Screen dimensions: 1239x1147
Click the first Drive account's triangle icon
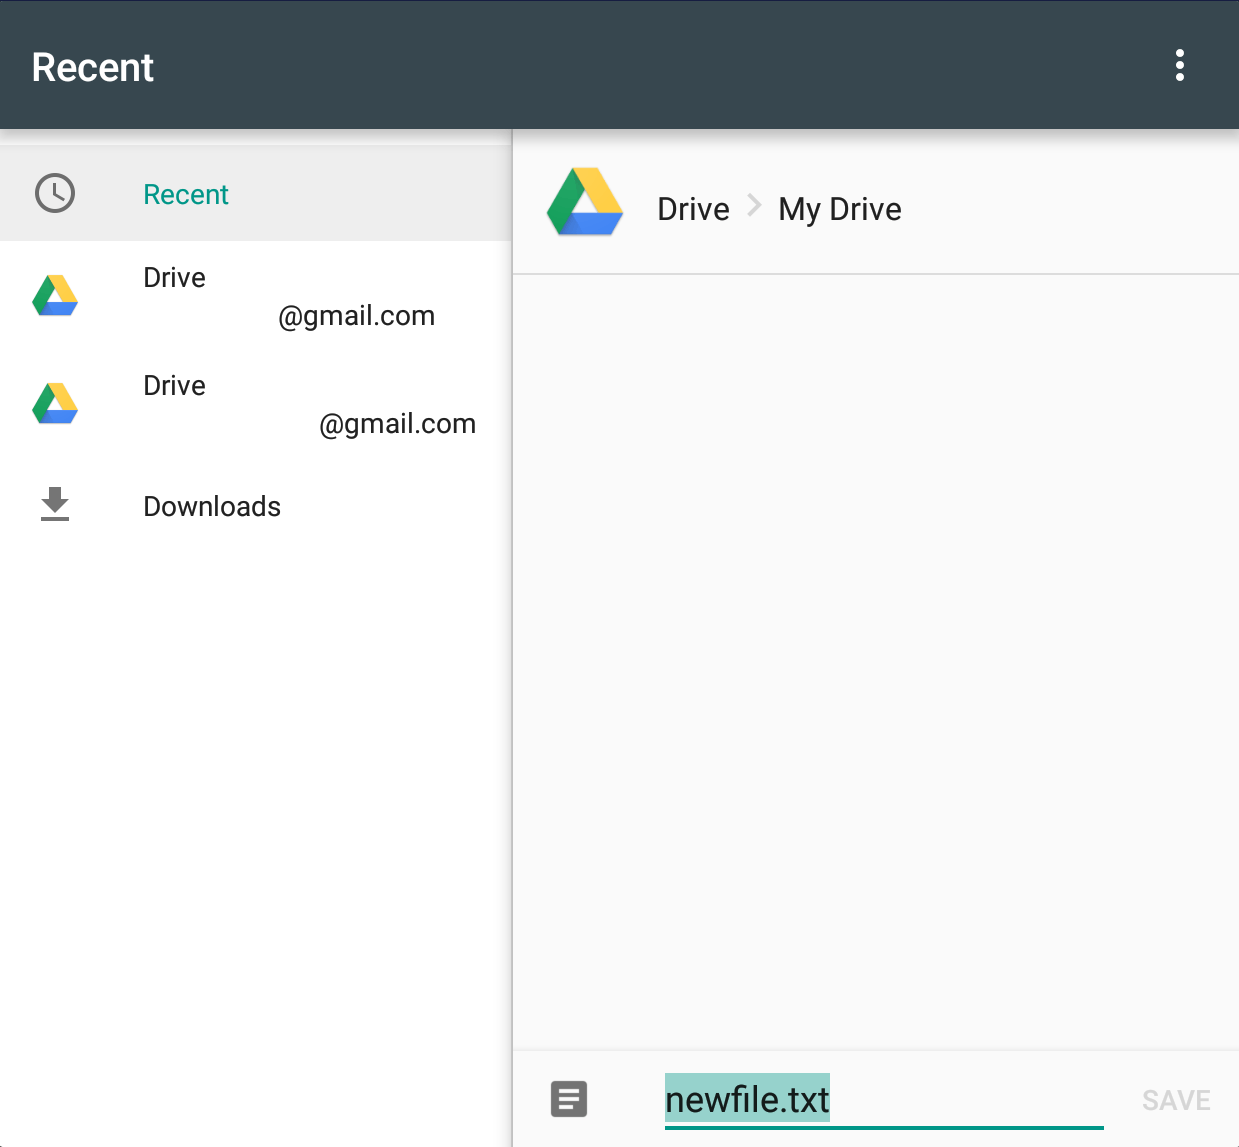click(x=55, y=296)
